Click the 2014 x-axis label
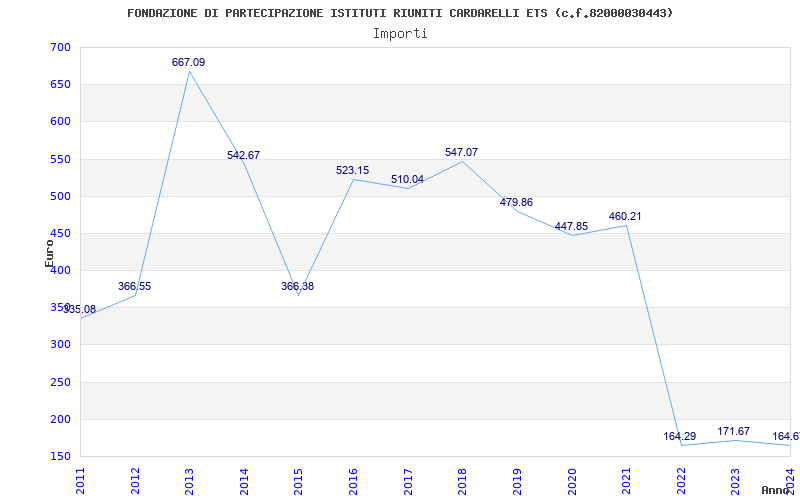This screenshot has width=800, height=500. [x=244, y=481]
